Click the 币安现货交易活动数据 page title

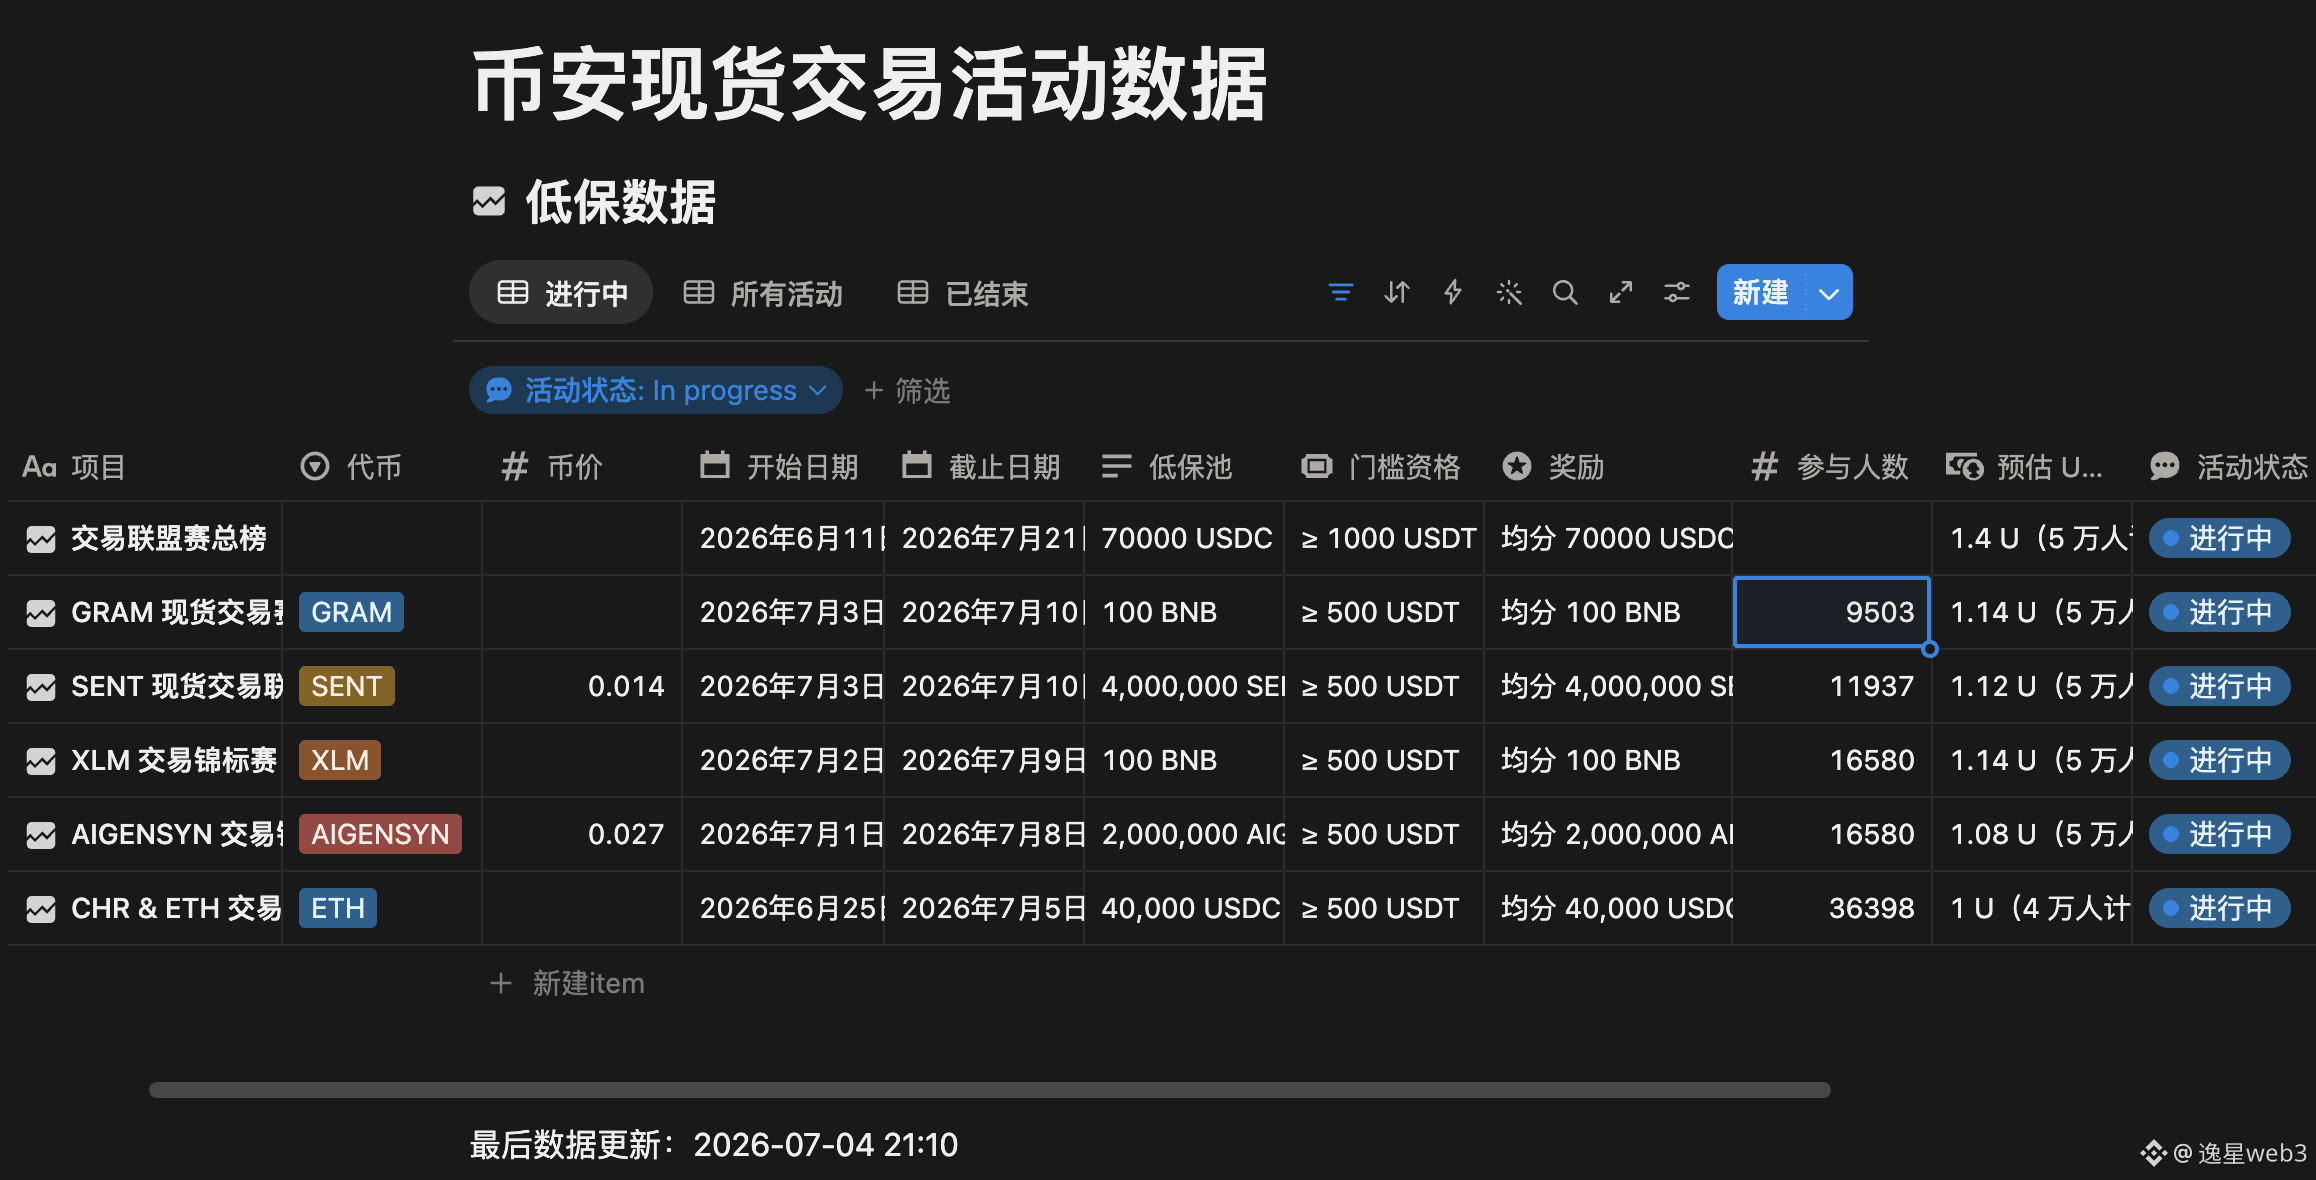pos(870,85)
